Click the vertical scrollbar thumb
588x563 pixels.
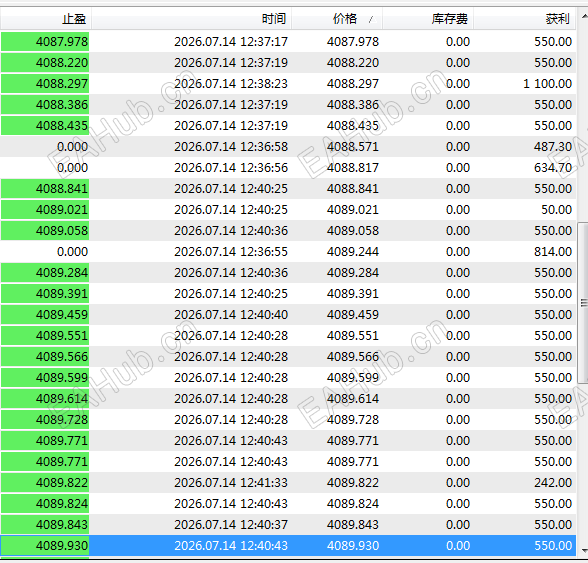(x=583, y=303)
